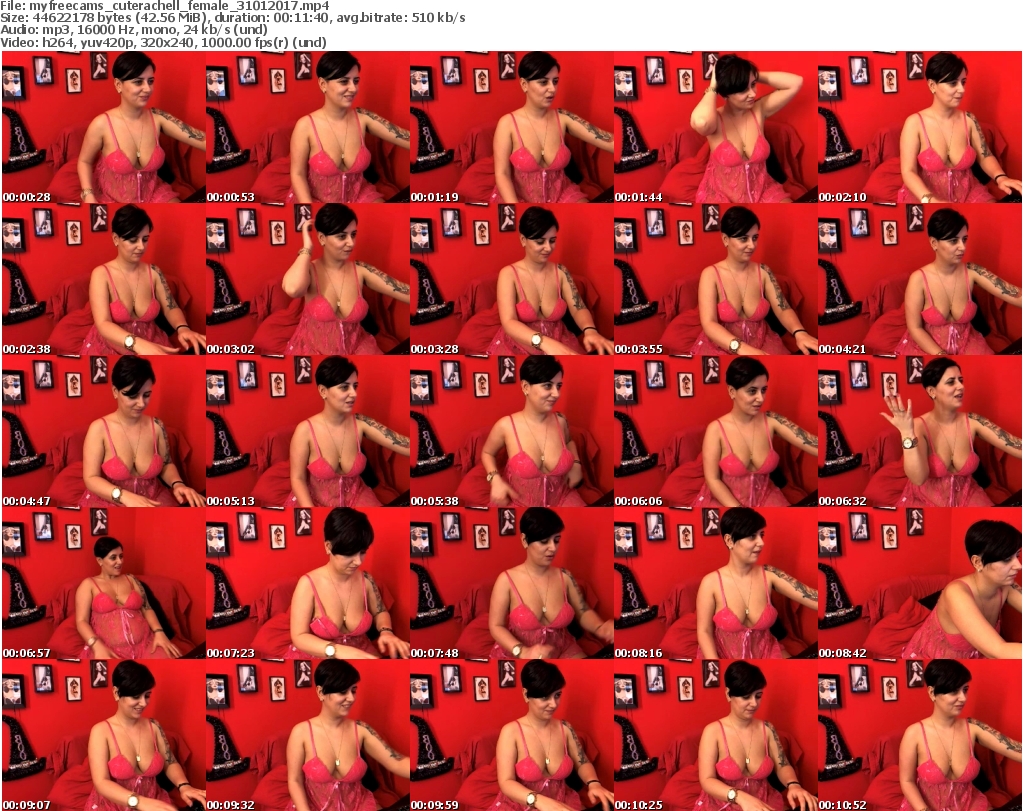Open the frame at 00:01:19
This screenshot has width=1024, height=811.
pos(511,127)
